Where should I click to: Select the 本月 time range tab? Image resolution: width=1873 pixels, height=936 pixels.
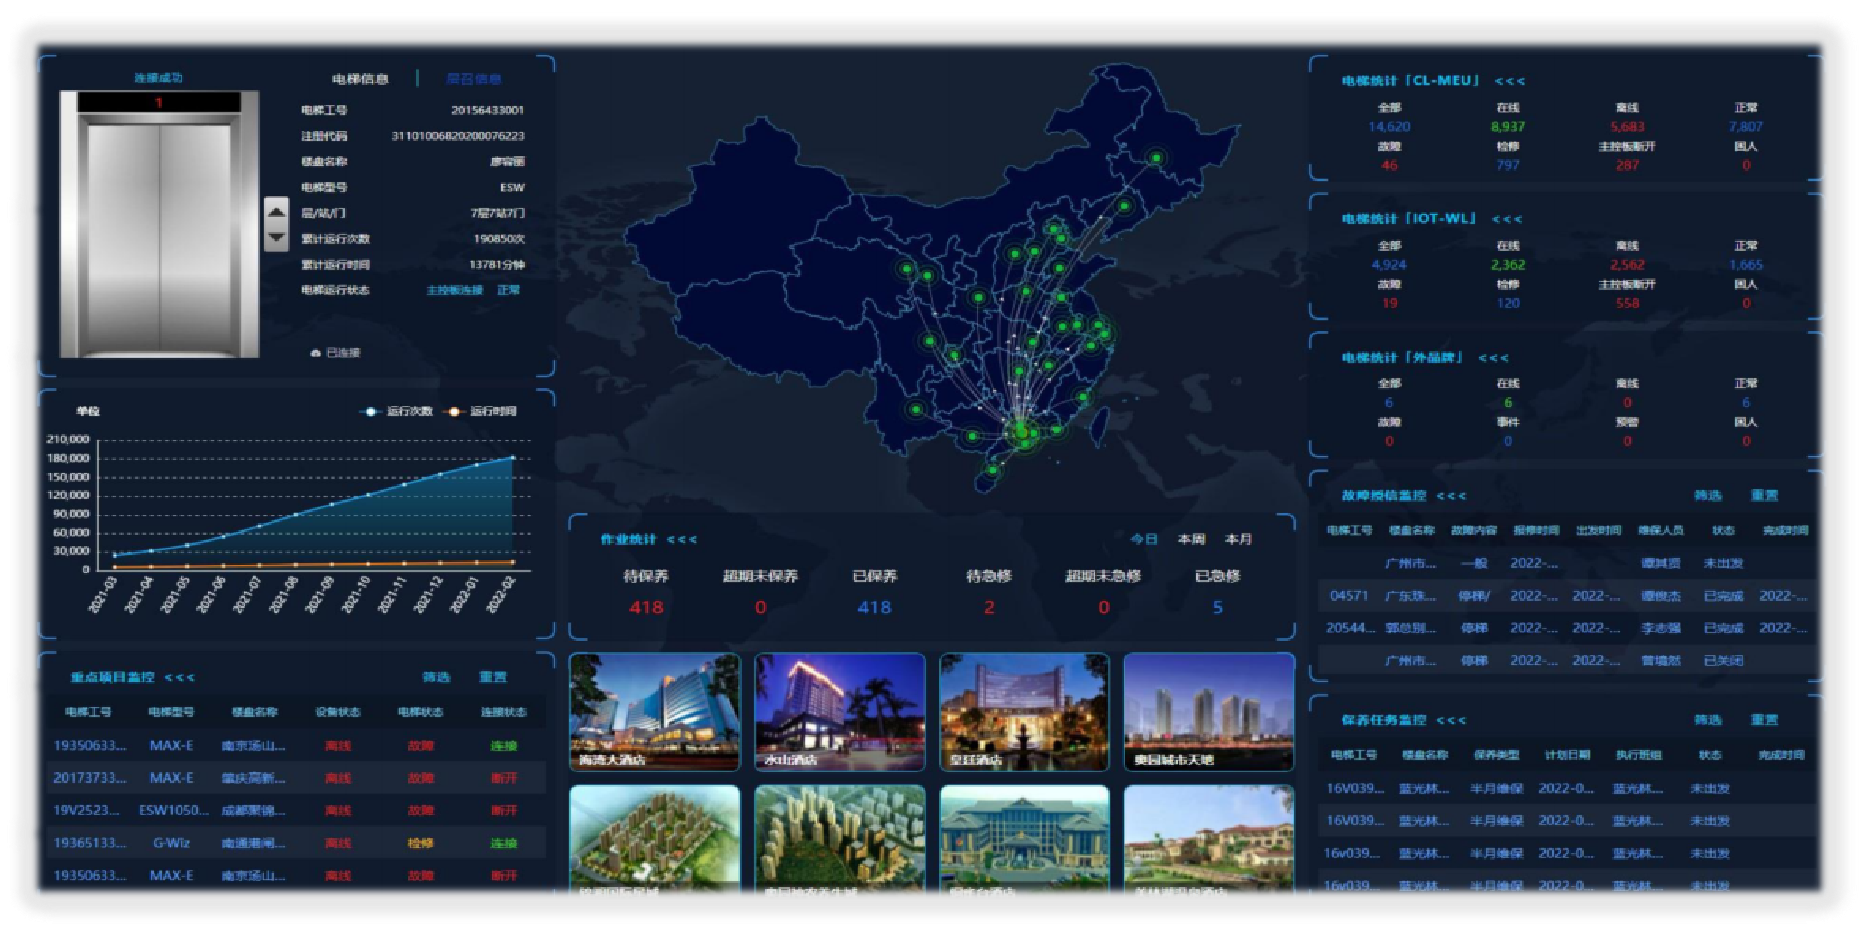pos(1238,539)
